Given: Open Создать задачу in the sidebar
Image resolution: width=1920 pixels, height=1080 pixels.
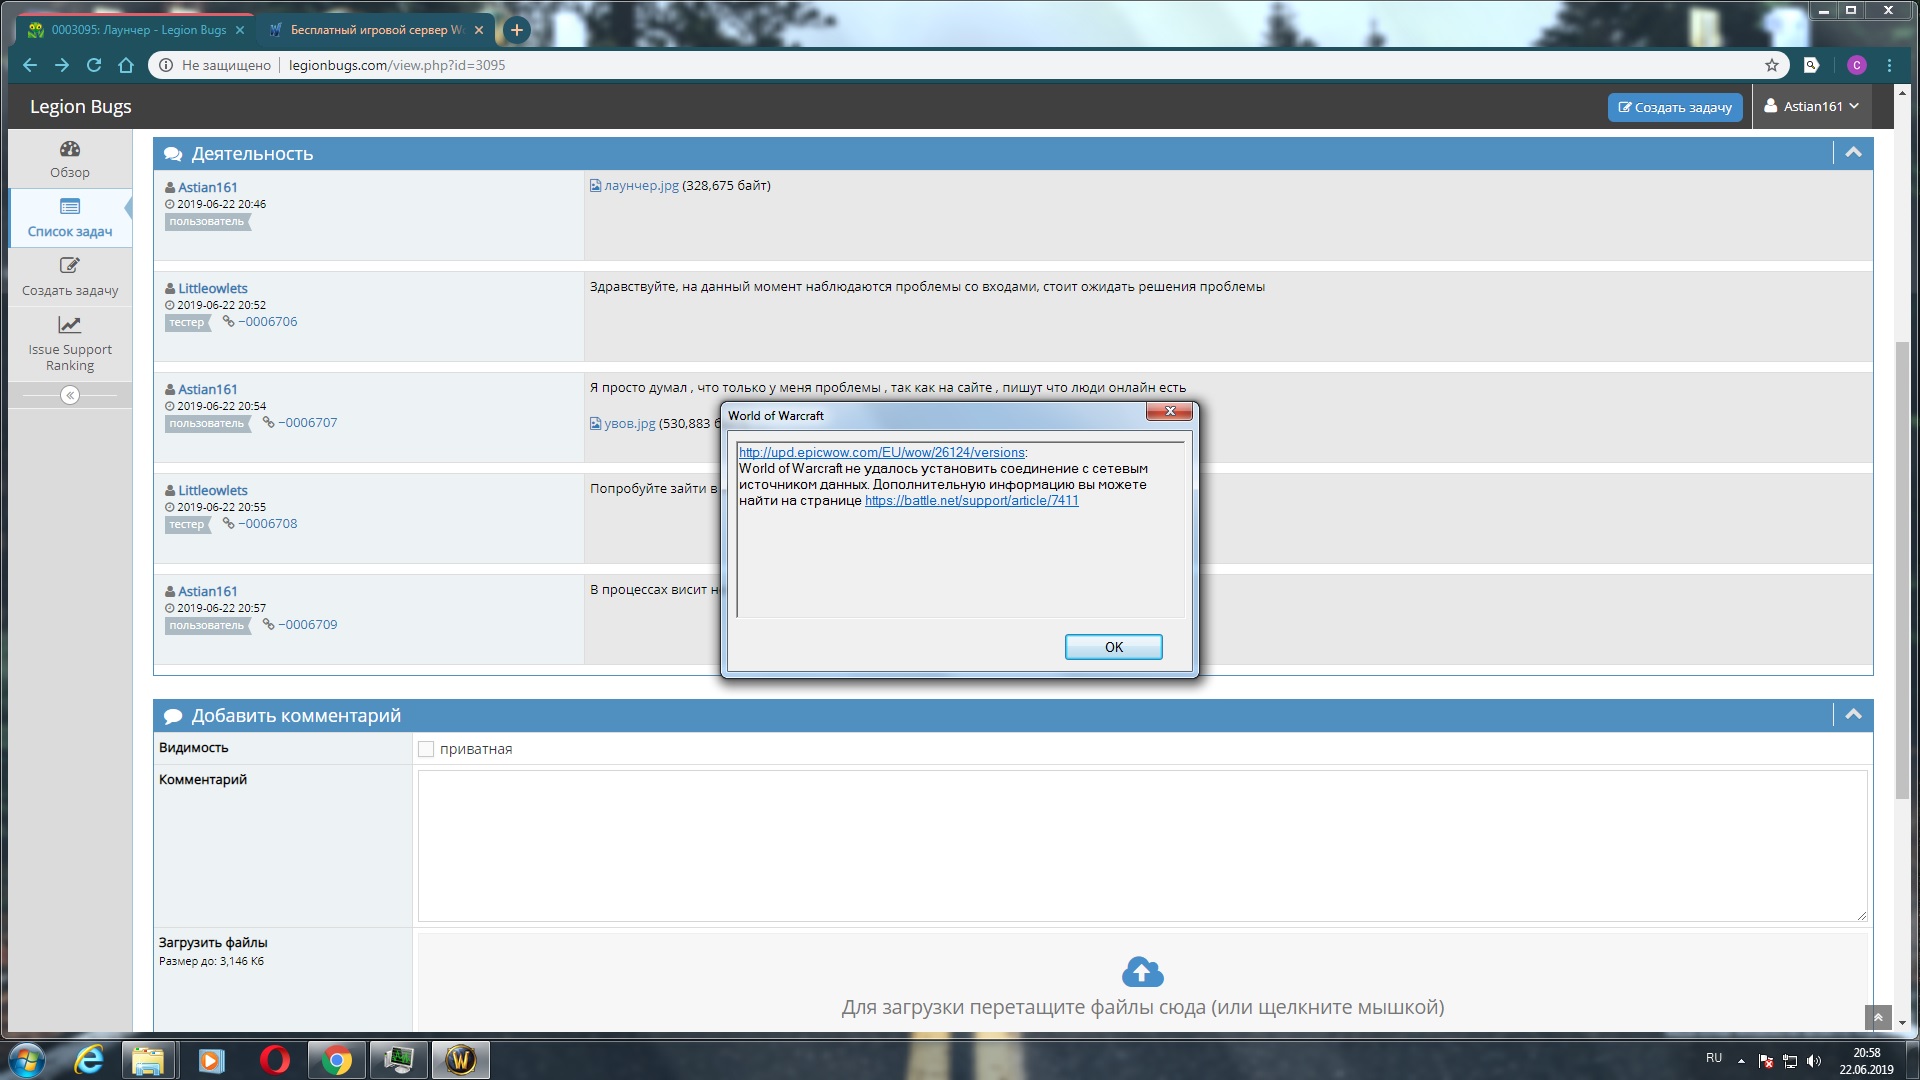Looking at the screenshot, I should click(x=70, y=267).
